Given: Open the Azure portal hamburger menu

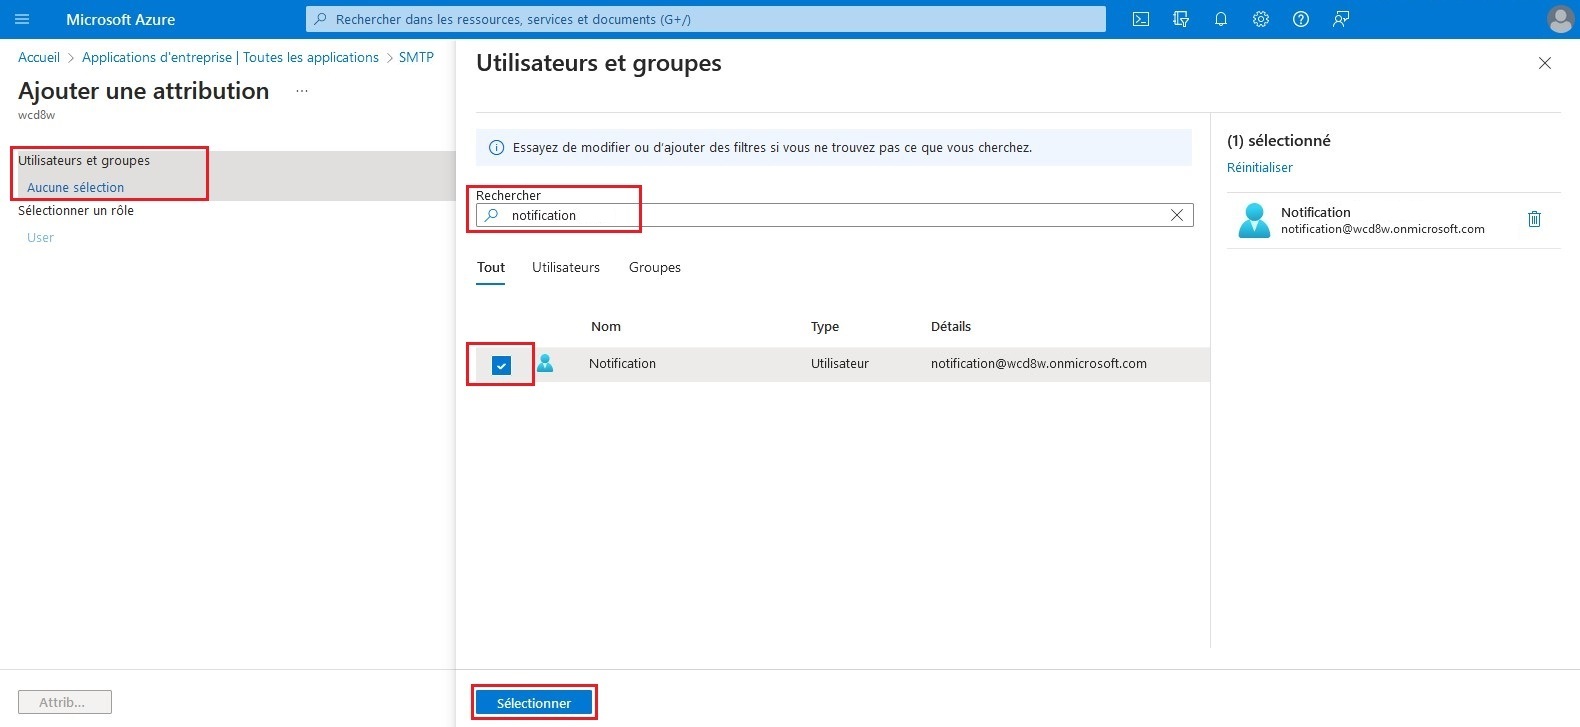Looking at the screenshot, I should tap(22, 19).
